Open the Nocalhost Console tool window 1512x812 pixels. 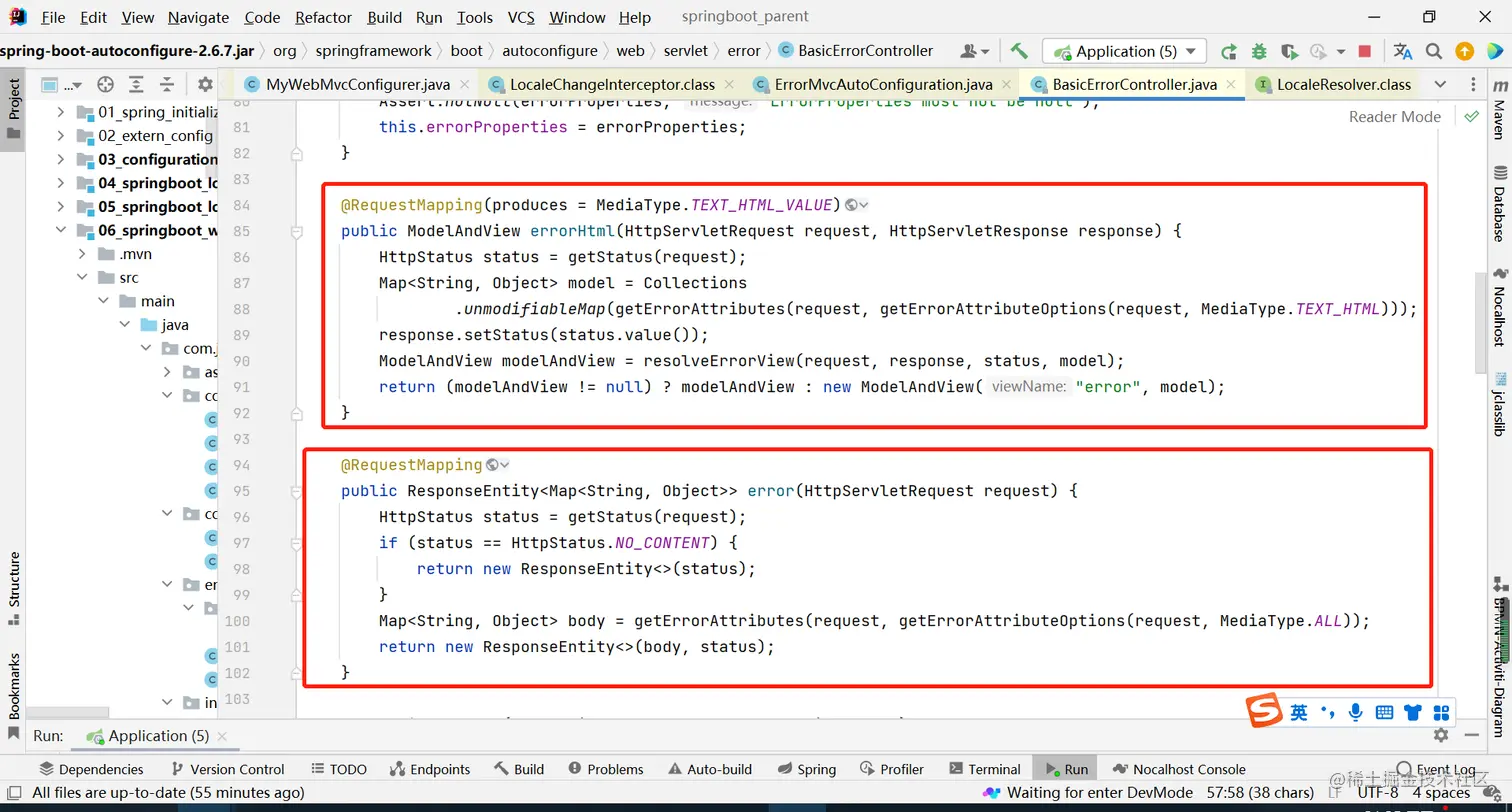pos(1179,769)
